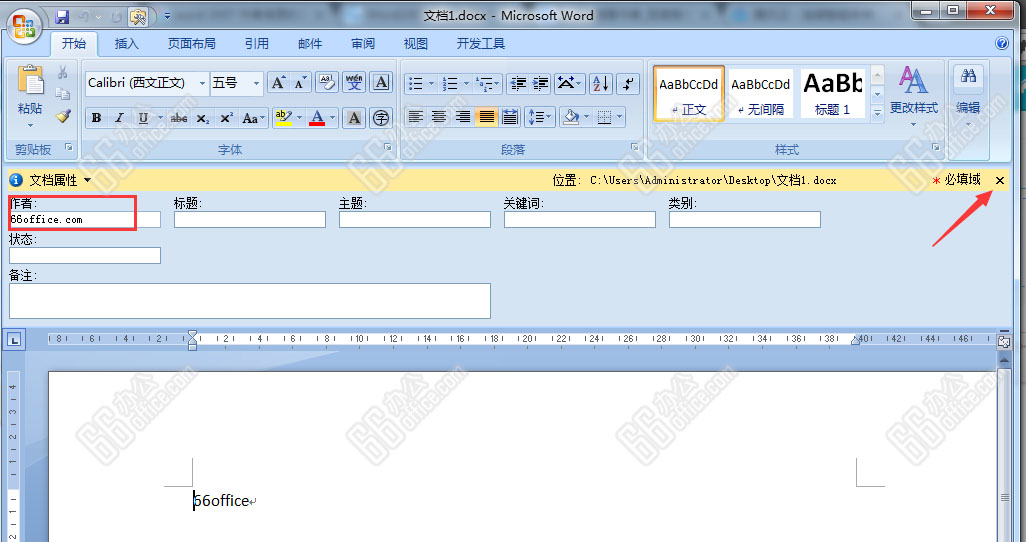
Task: Shrink font size with small A
Action: pos(300,83)
